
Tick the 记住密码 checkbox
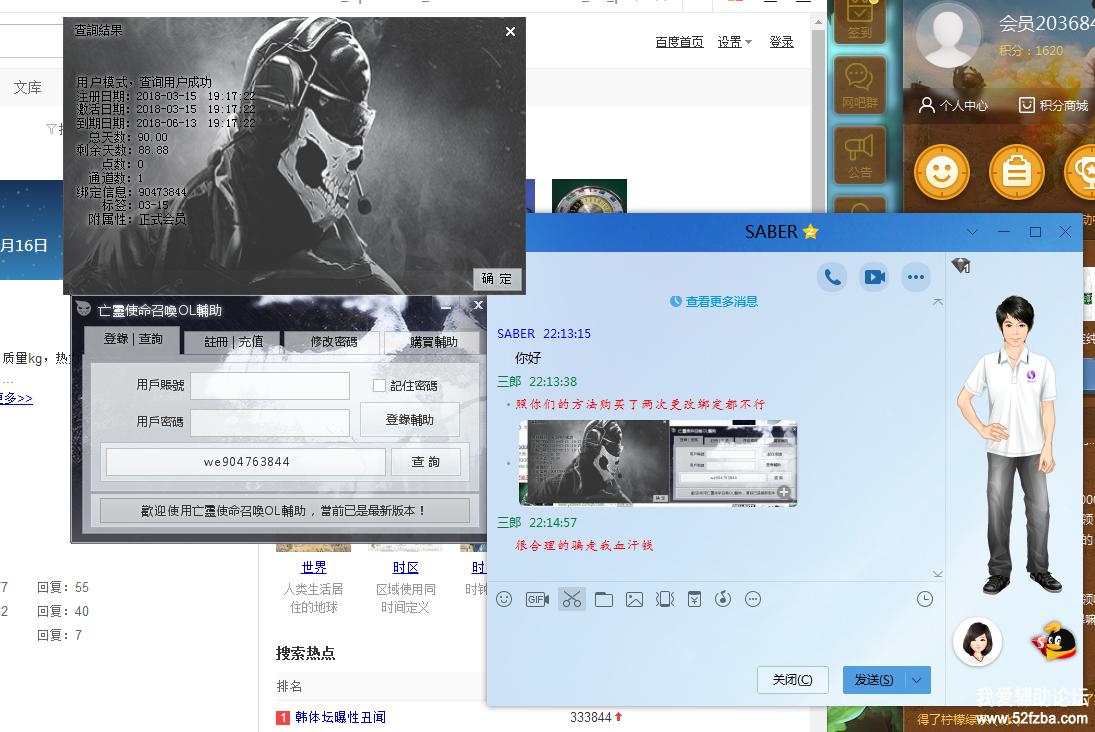379,386
